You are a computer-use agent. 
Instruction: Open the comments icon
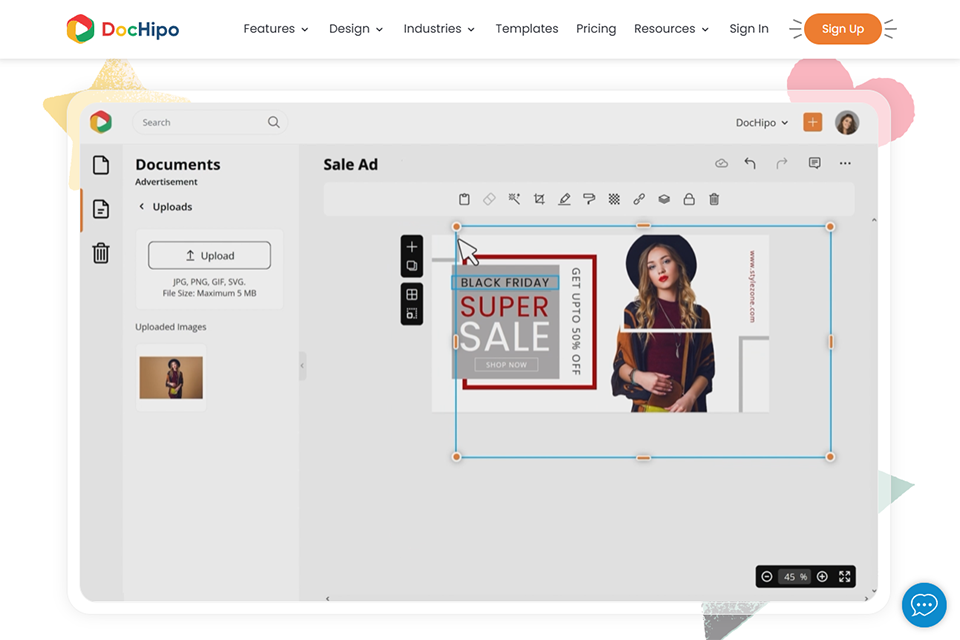click(814, 163)
